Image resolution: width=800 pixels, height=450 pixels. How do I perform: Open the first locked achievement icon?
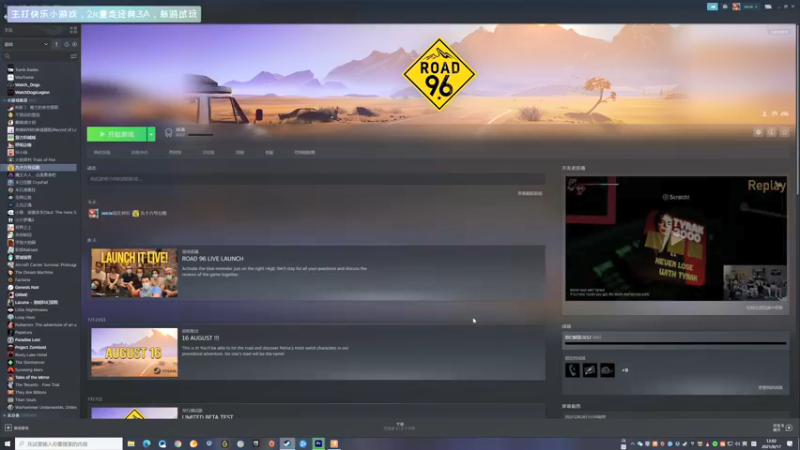tap(572, 370)
